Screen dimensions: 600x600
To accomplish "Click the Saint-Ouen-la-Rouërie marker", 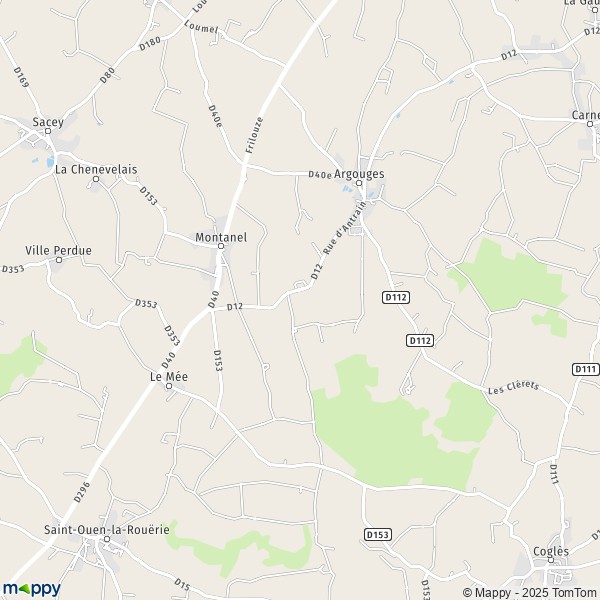I will 107,539.
